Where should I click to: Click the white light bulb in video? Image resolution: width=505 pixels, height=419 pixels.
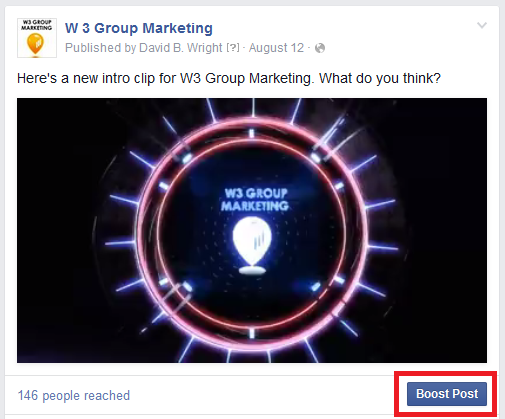click(252, 245)
